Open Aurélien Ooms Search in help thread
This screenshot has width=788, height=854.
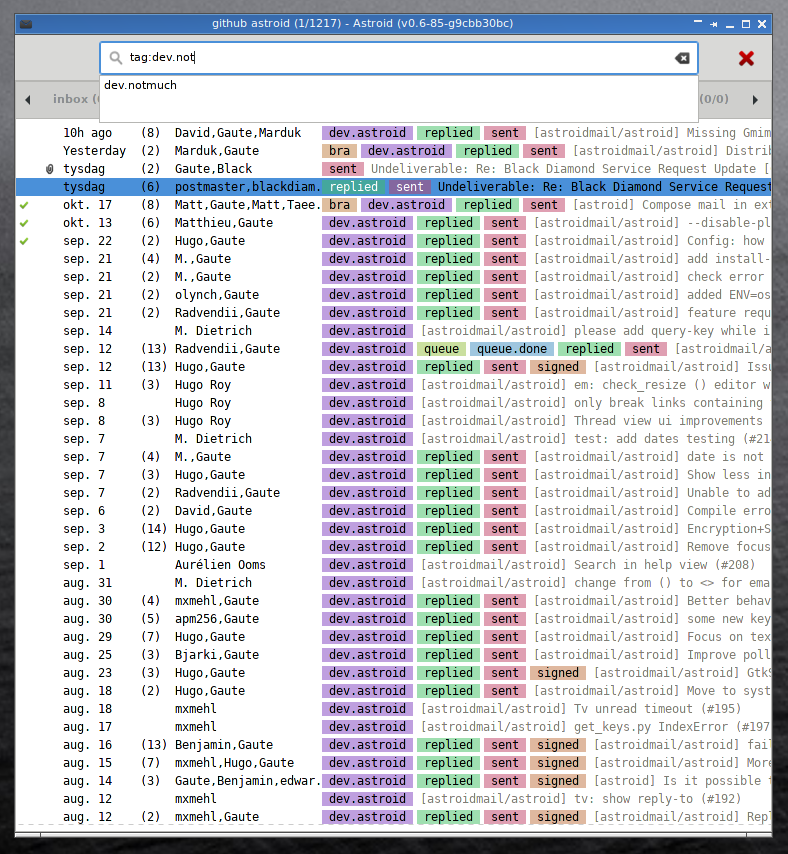point(394,565)
